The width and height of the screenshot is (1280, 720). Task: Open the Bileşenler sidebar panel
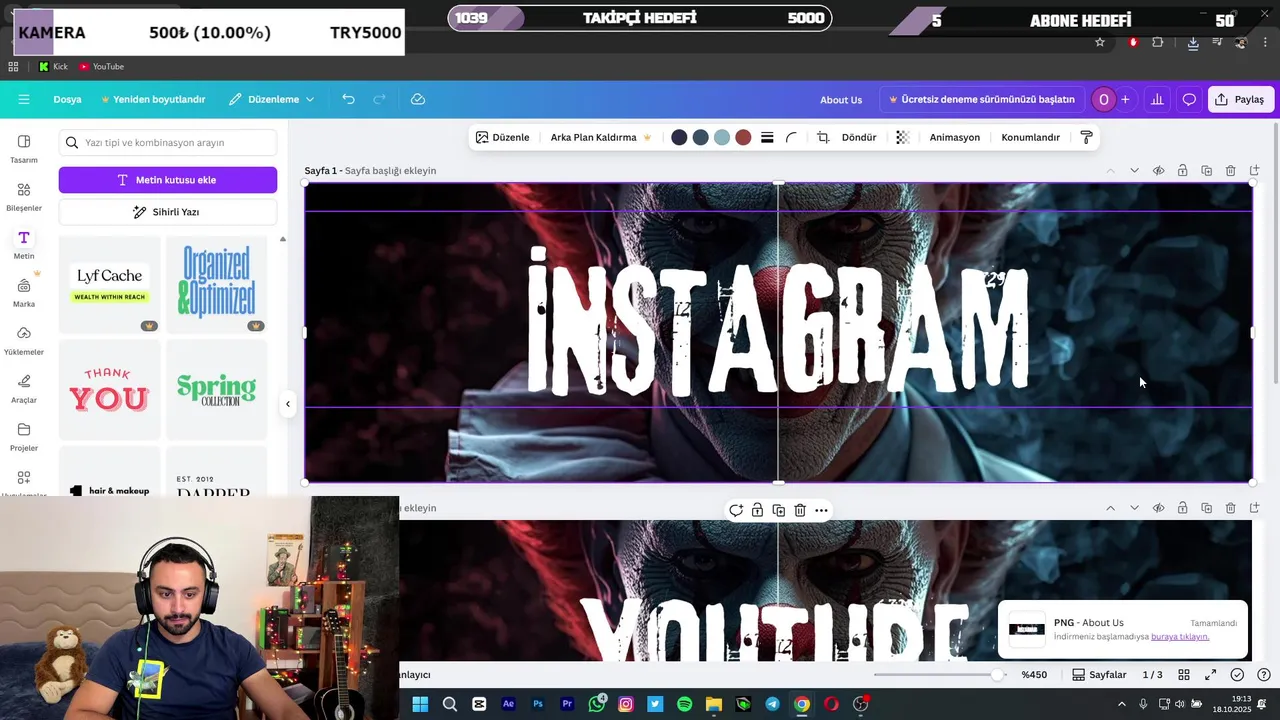click(x=24, y=196)
